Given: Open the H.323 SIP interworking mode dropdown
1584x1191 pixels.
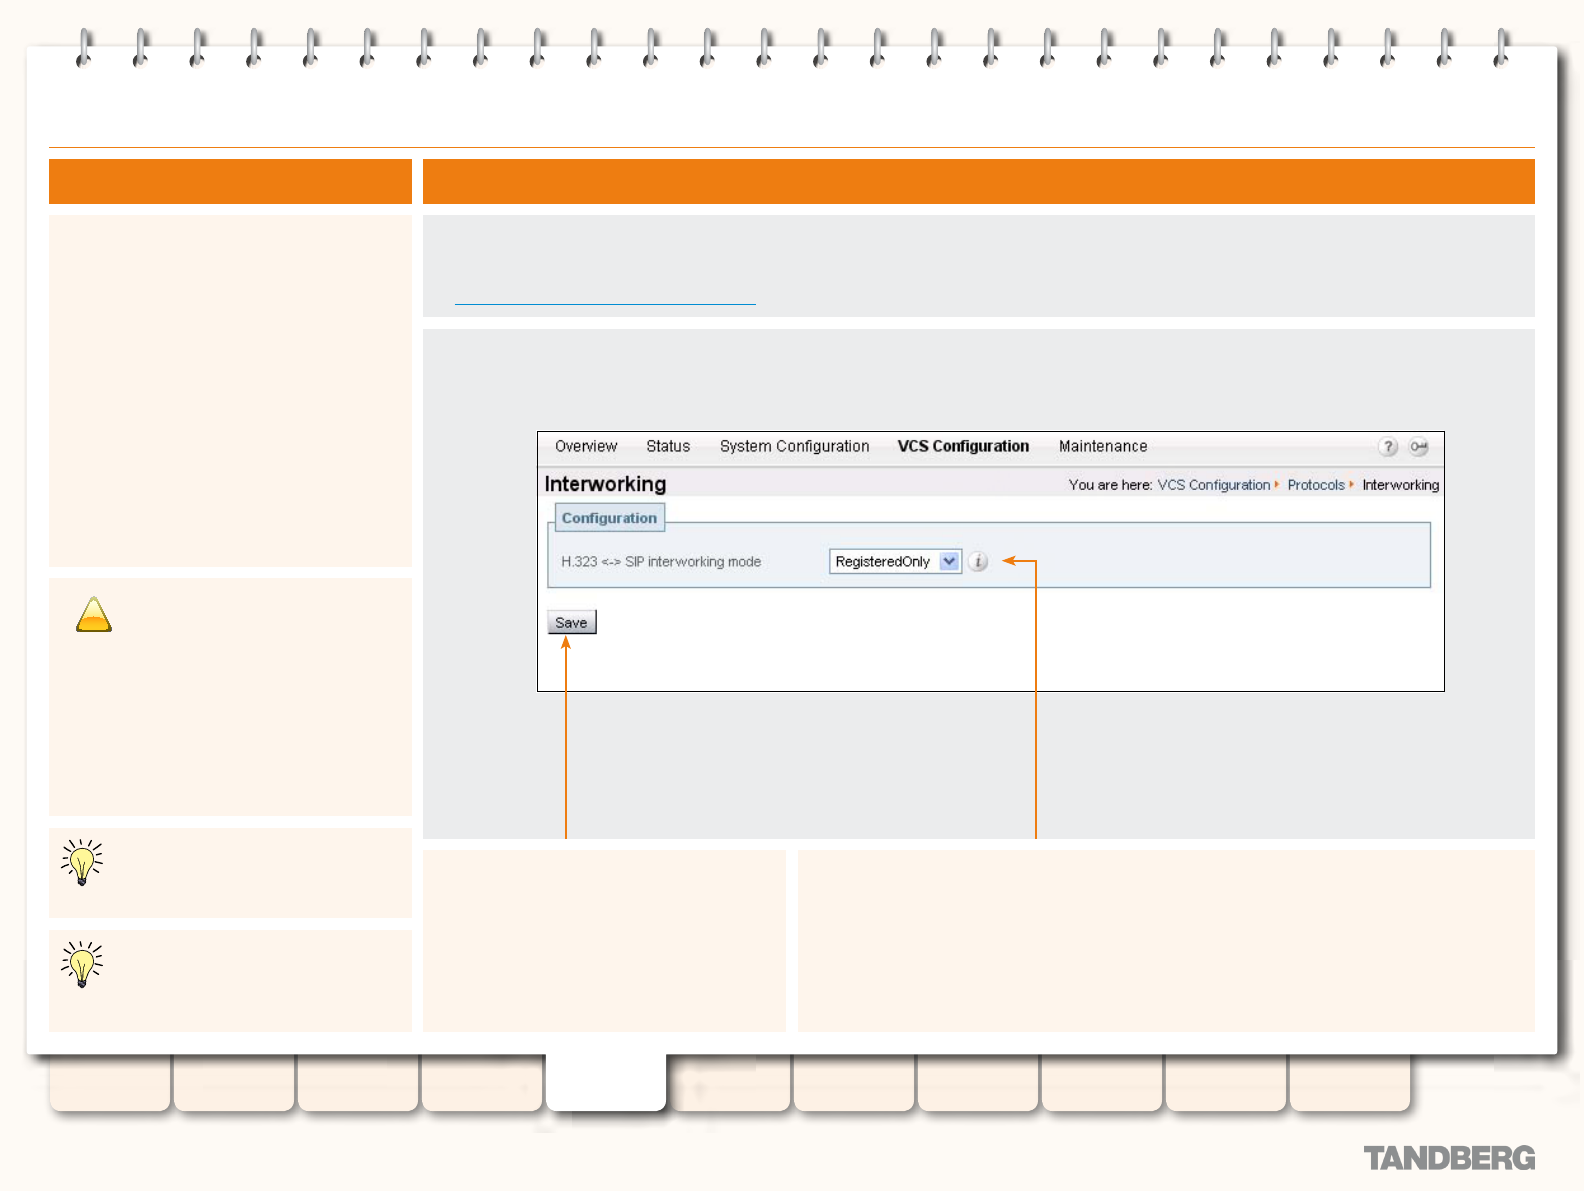Looking at the screenshot, I should (x=884, y=562).
